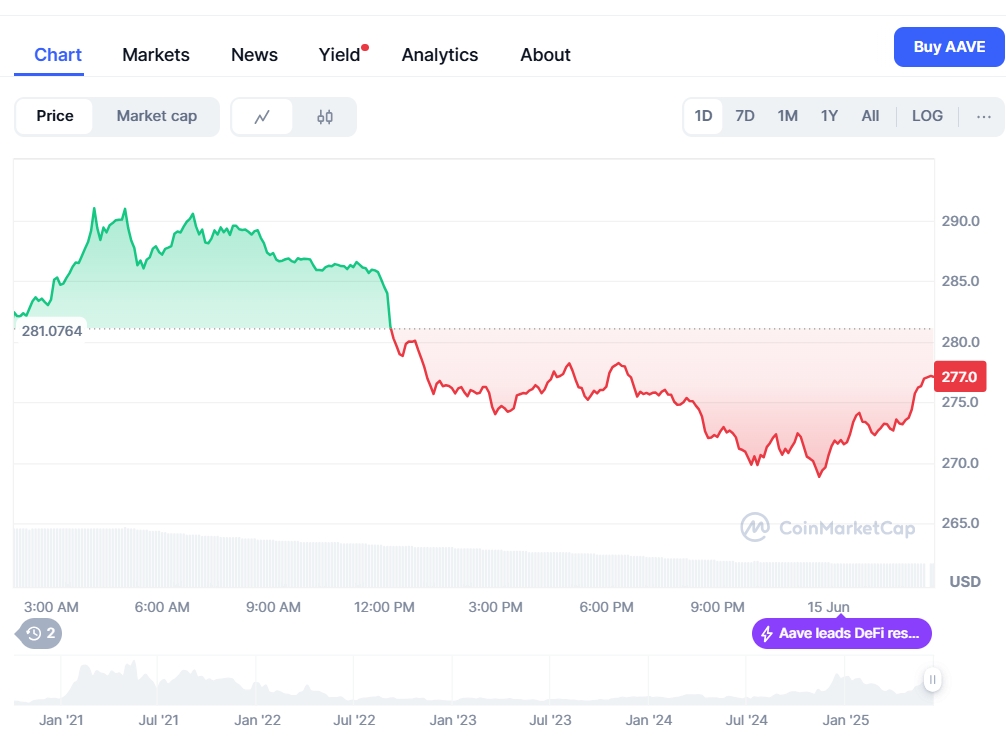Select the 7D time range
1006x753 pixels.
click(x=744, y=116)
